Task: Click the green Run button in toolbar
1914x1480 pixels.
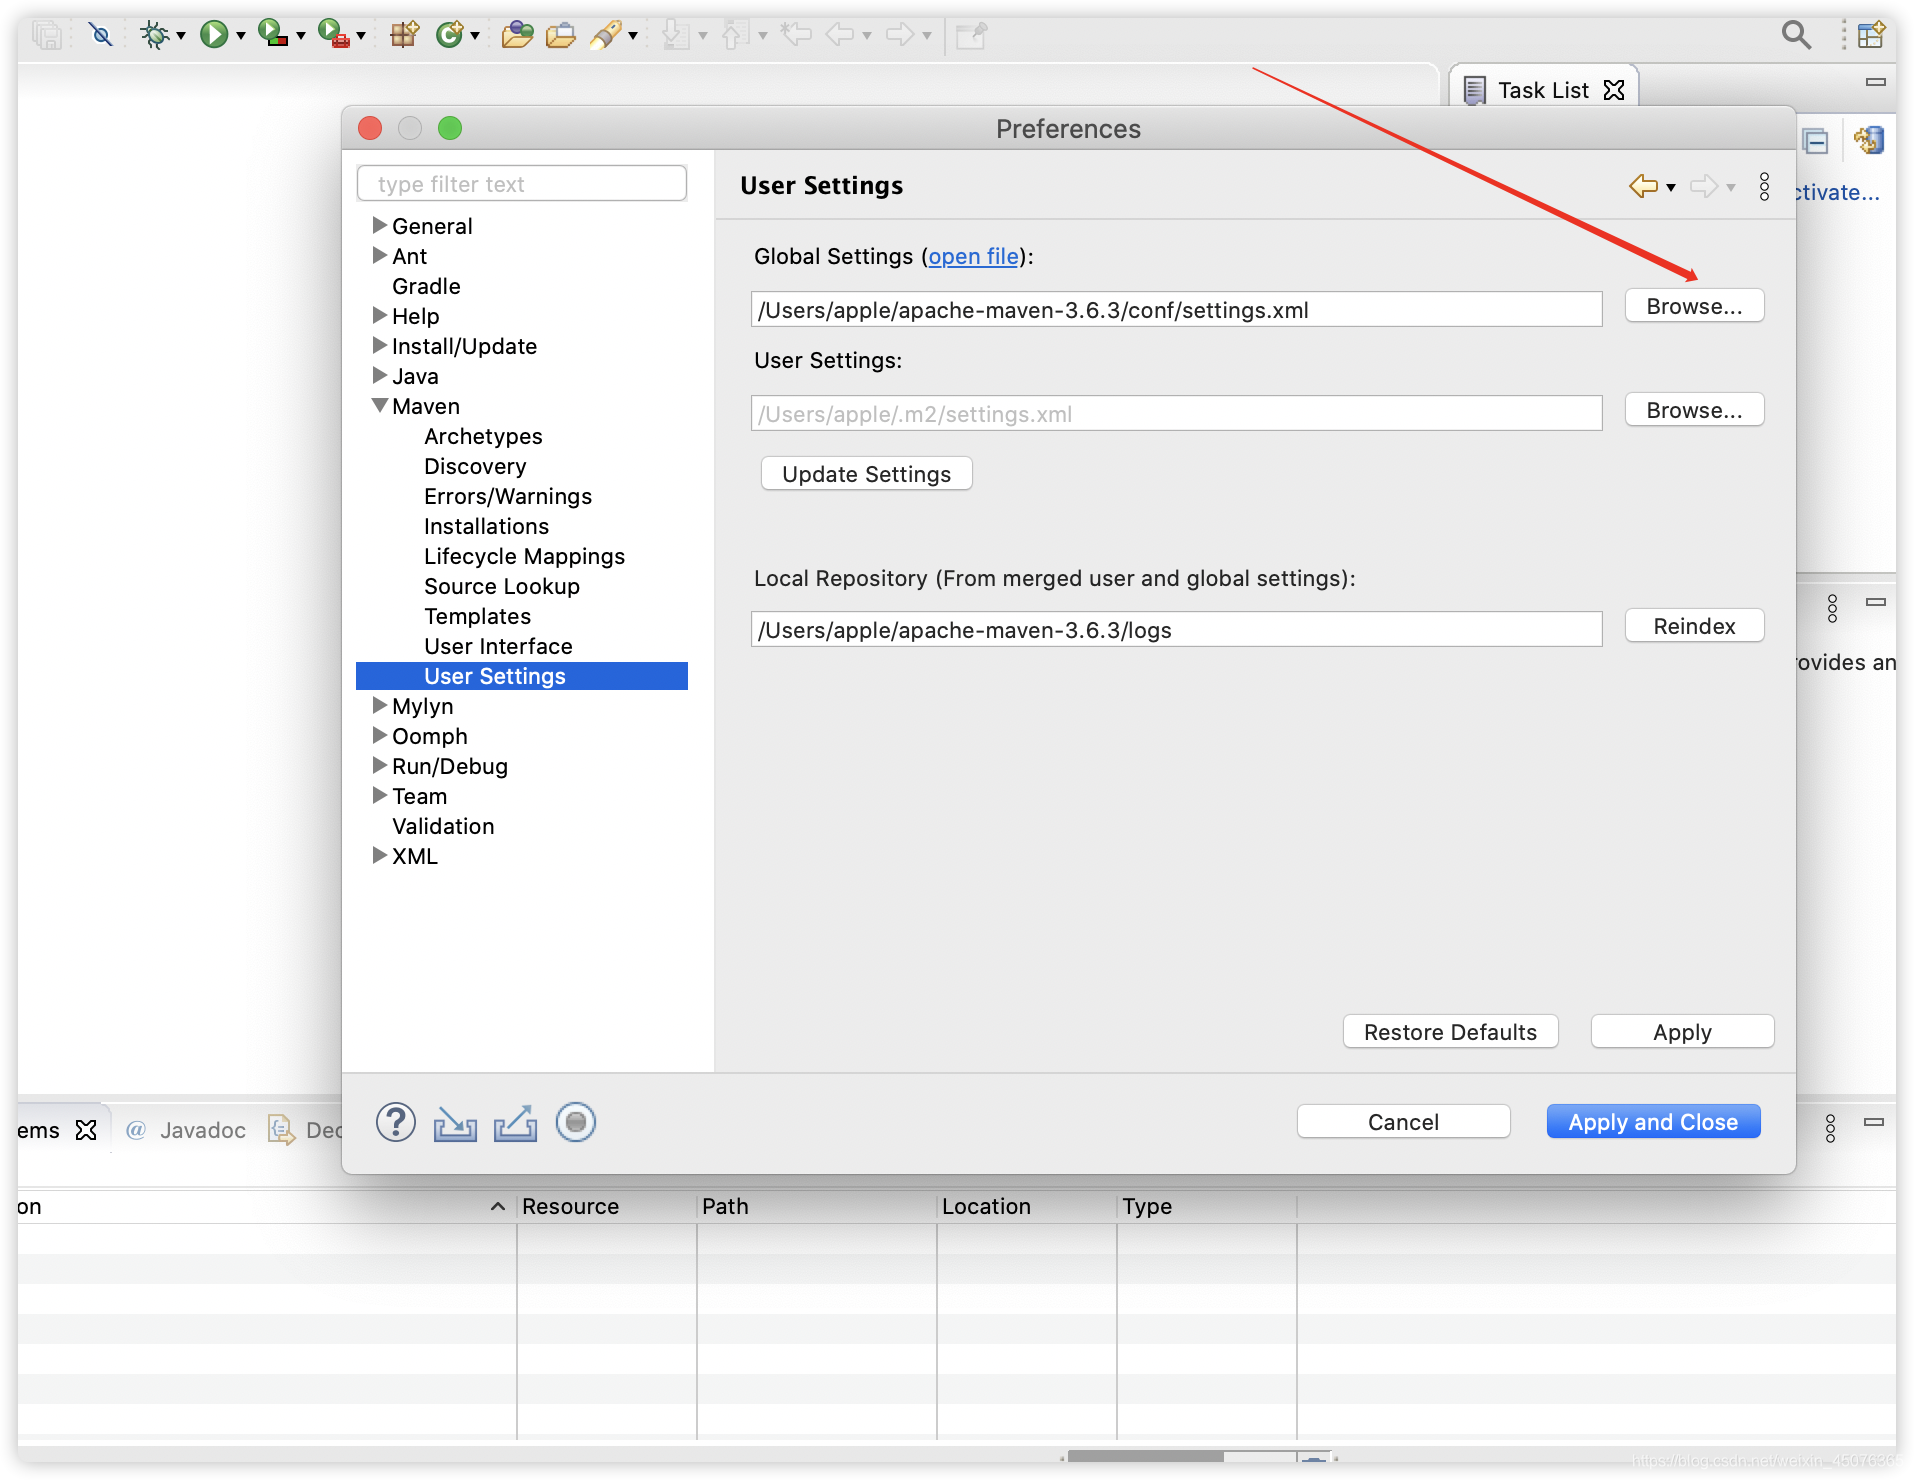Action: pyautogui.click(x=213, y=35)
